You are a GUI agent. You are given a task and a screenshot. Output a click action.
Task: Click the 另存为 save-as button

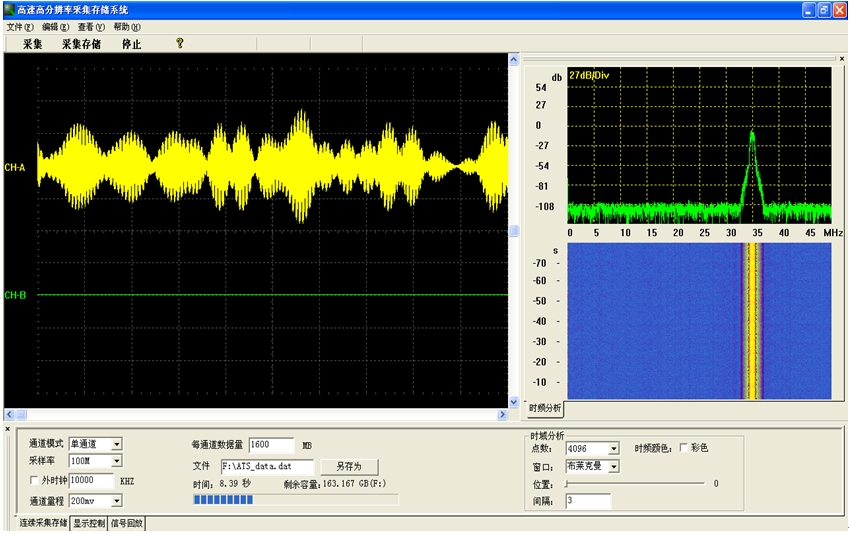349,466
